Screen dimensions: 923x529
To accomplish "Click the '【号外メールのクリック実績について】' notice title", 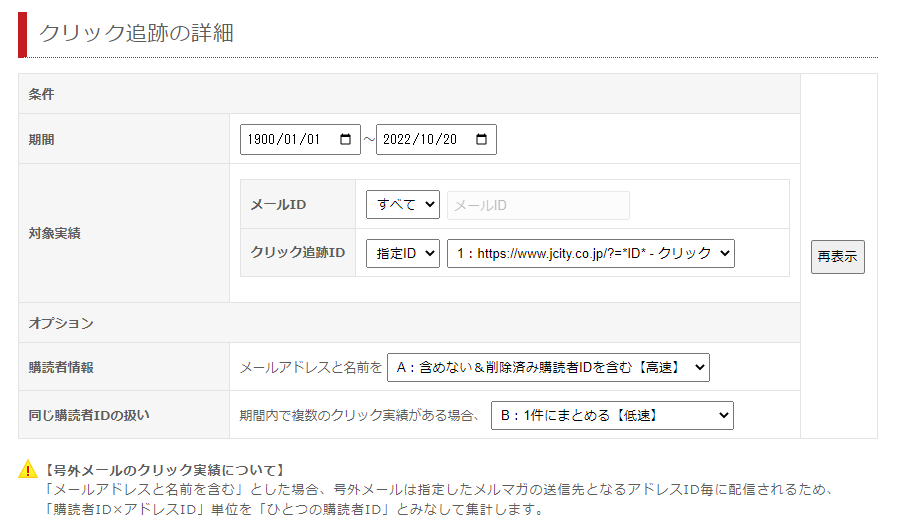I will [x=164, y=470].
